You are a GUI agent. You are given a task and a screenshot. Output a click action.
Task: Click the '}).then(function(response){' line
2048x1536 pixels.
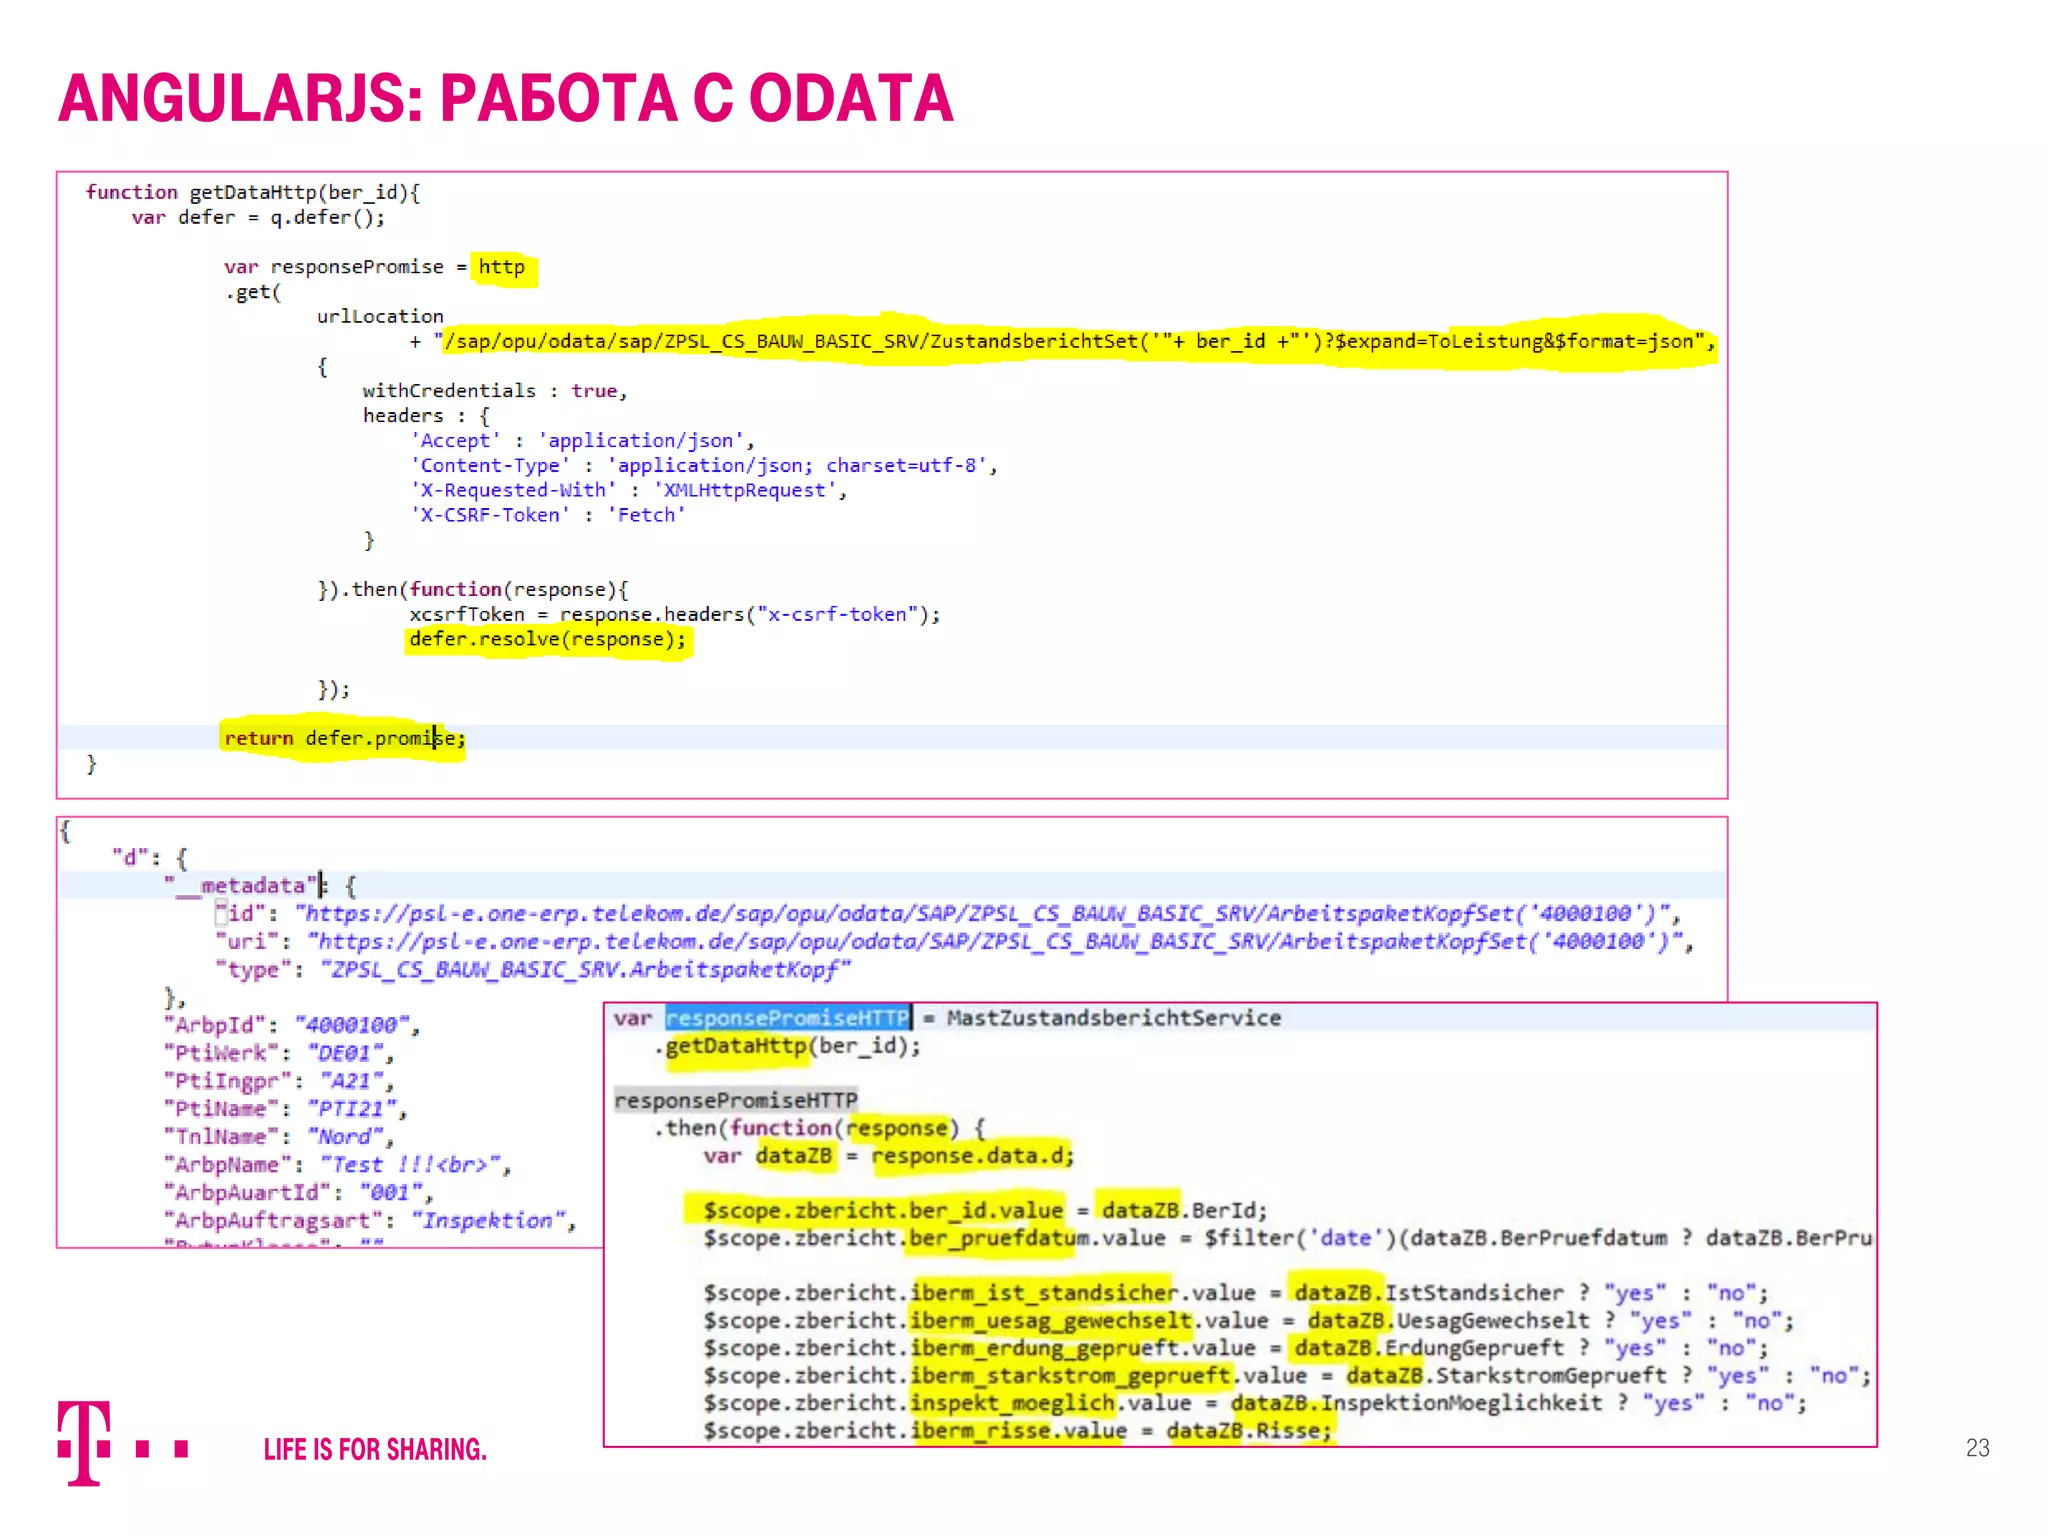[x=473, y=589]
